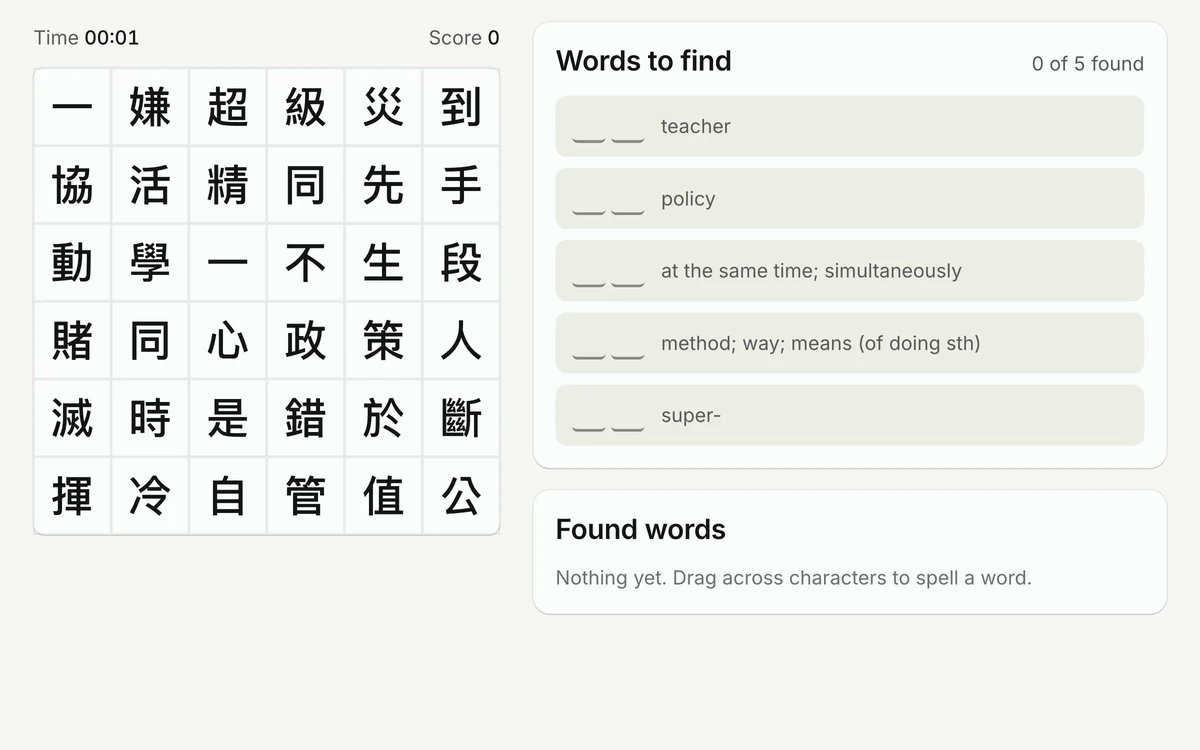The image size is (1200, 750).
Task: Select the 斷 character tile
Action: tap(461, 419)
